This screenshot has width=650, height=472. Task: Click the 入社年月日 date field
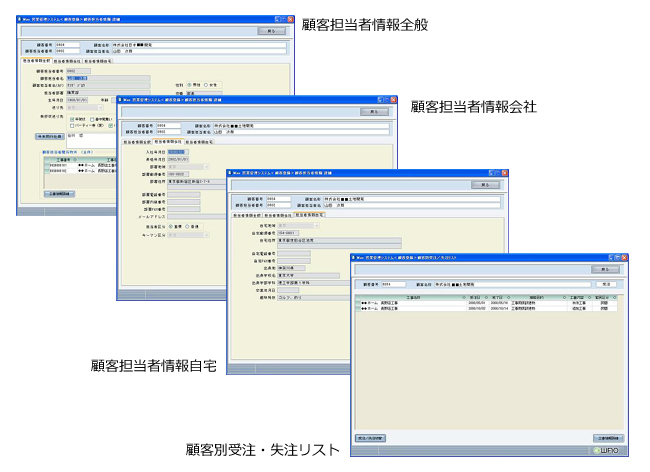(x=176, y=151)
